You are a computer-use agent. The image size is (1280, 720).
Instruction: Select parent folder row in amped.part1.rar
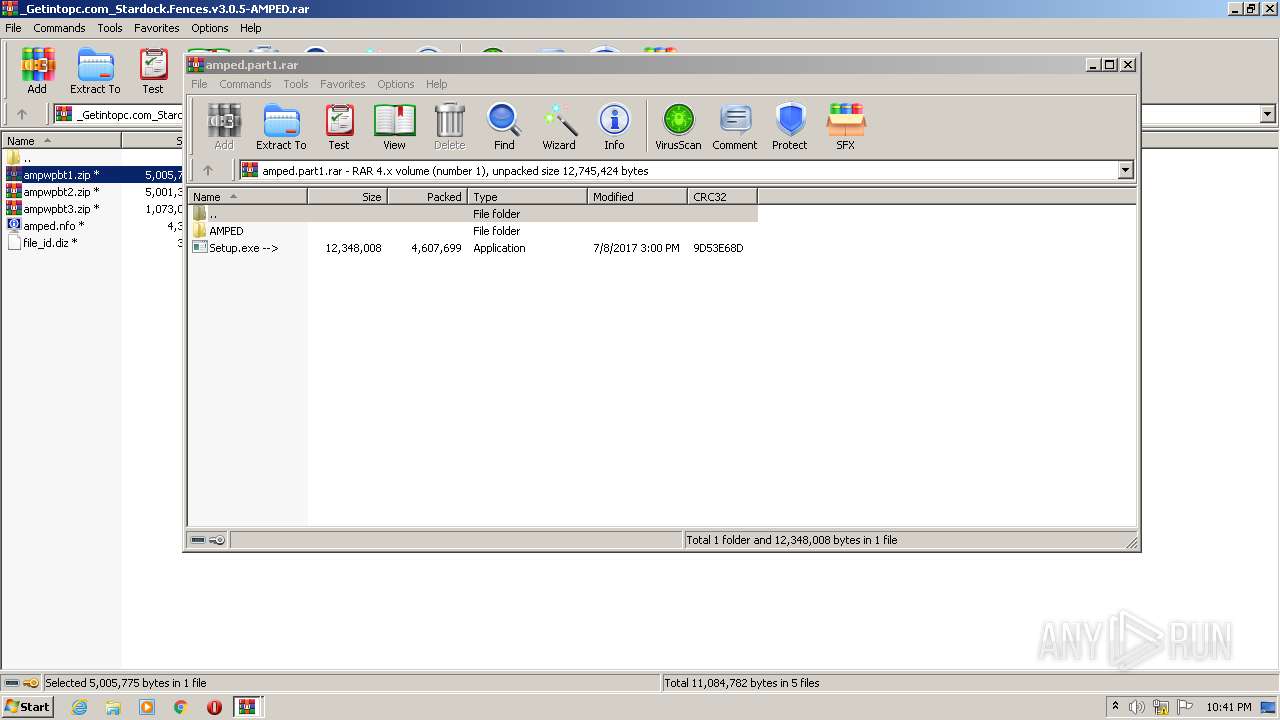pyautogui.click(x=472, y=214)
